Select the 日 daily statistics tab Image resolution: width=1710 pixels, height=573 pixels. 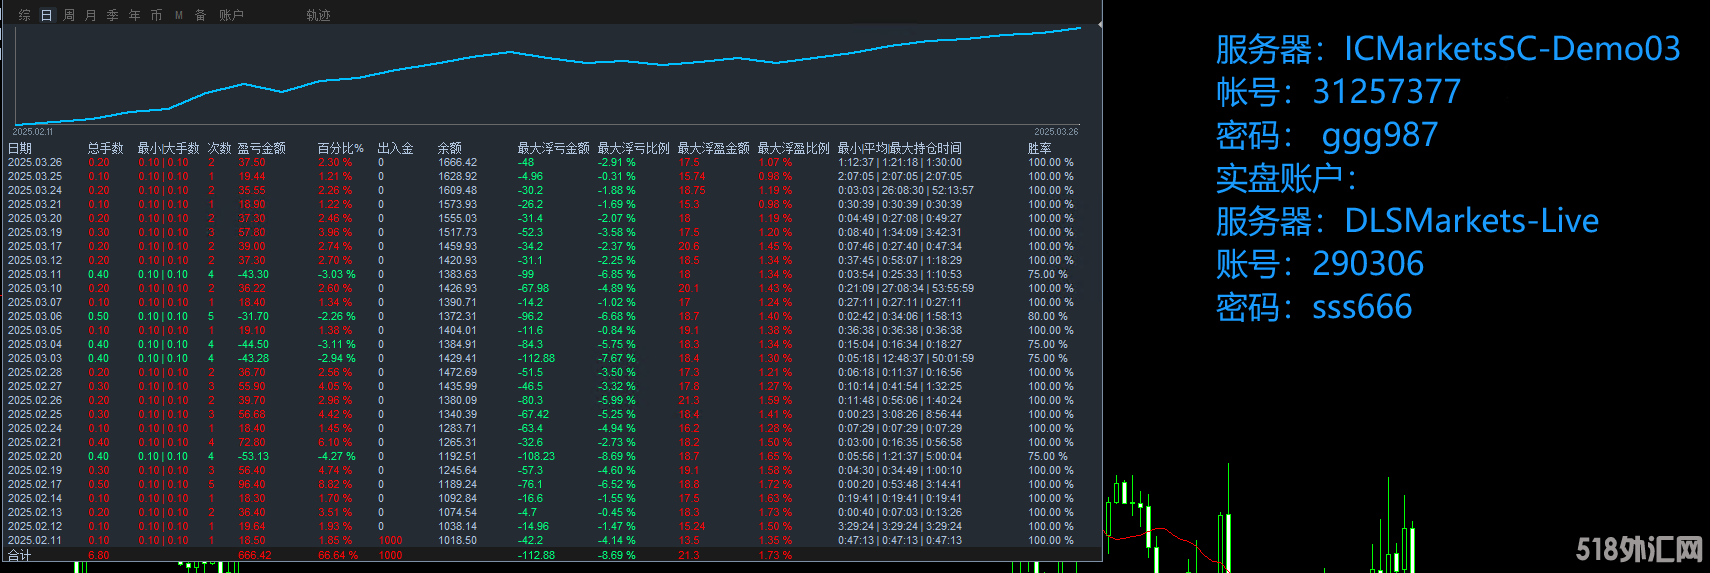[46, 15]
